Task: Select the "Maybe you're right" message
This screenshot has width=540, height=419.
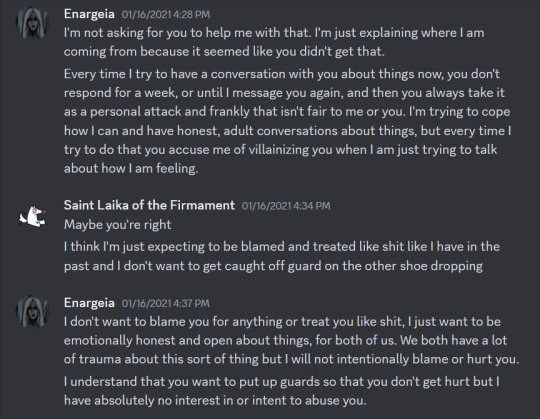Action: (x=117, y=225)
